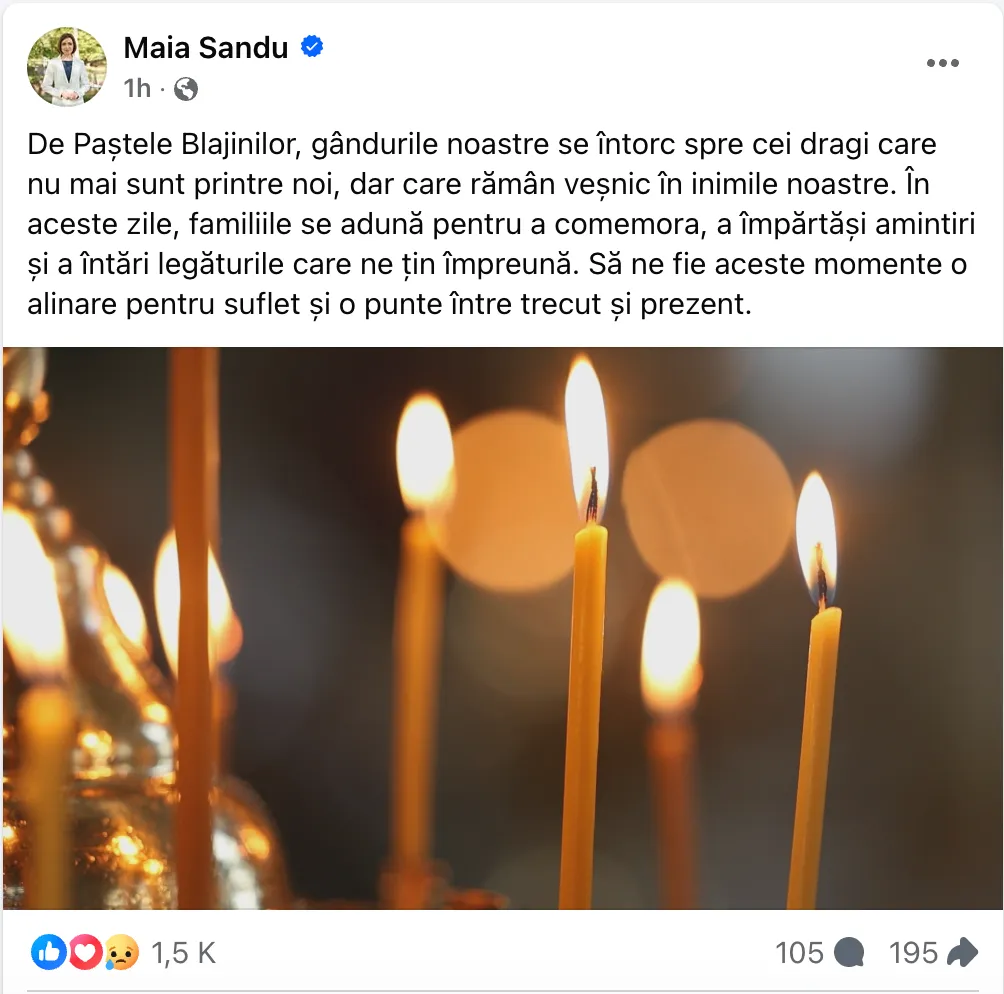Open Maia Sandu's profile picture
The width and height of the screenshot is (1004, 994).
(x=67, y=66)
